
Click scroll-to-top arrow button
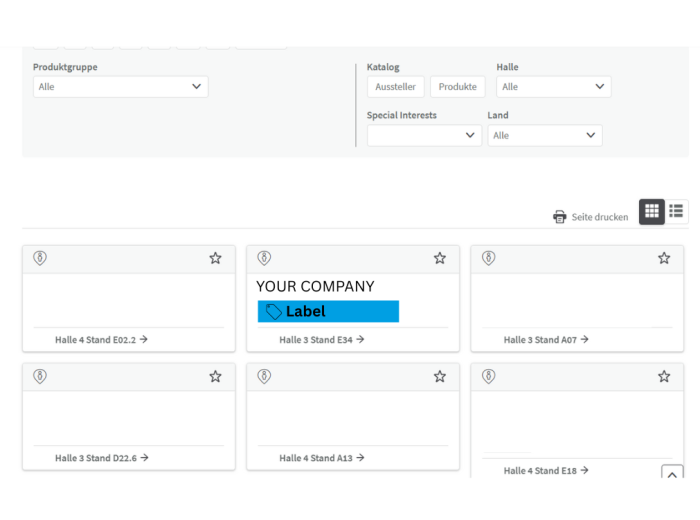672,474
